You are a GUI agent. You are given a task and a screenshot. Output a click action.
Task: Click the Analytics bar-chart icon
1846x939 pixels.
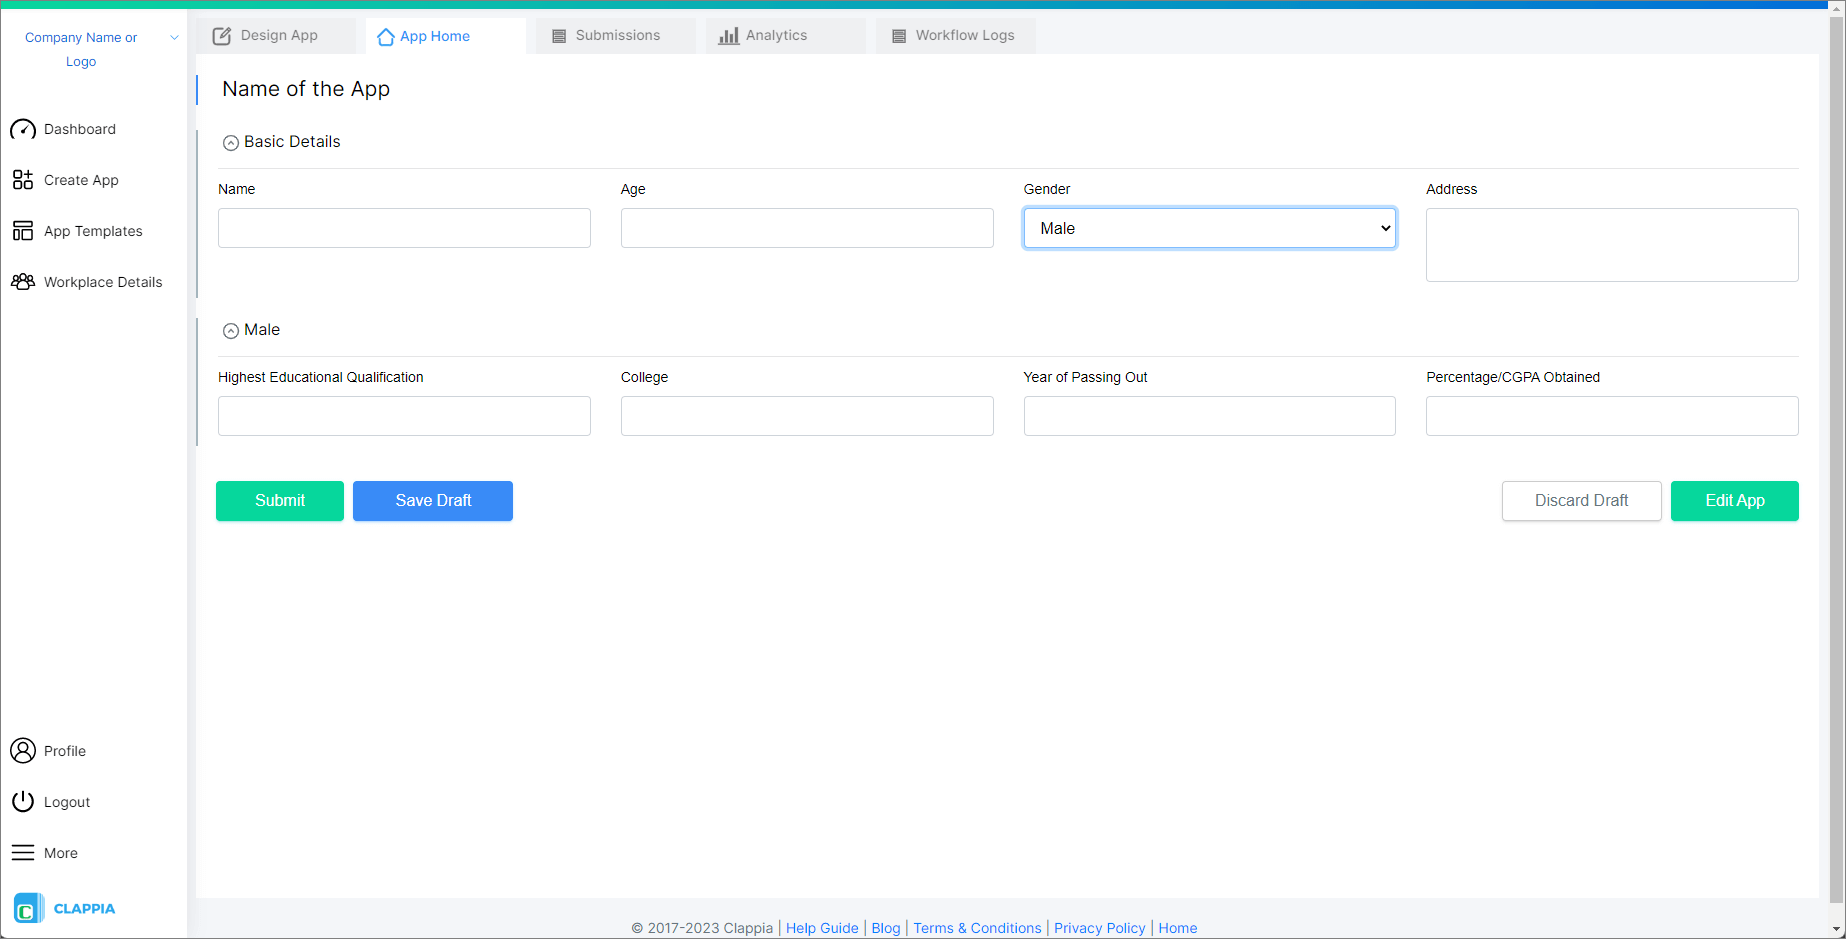727,35
